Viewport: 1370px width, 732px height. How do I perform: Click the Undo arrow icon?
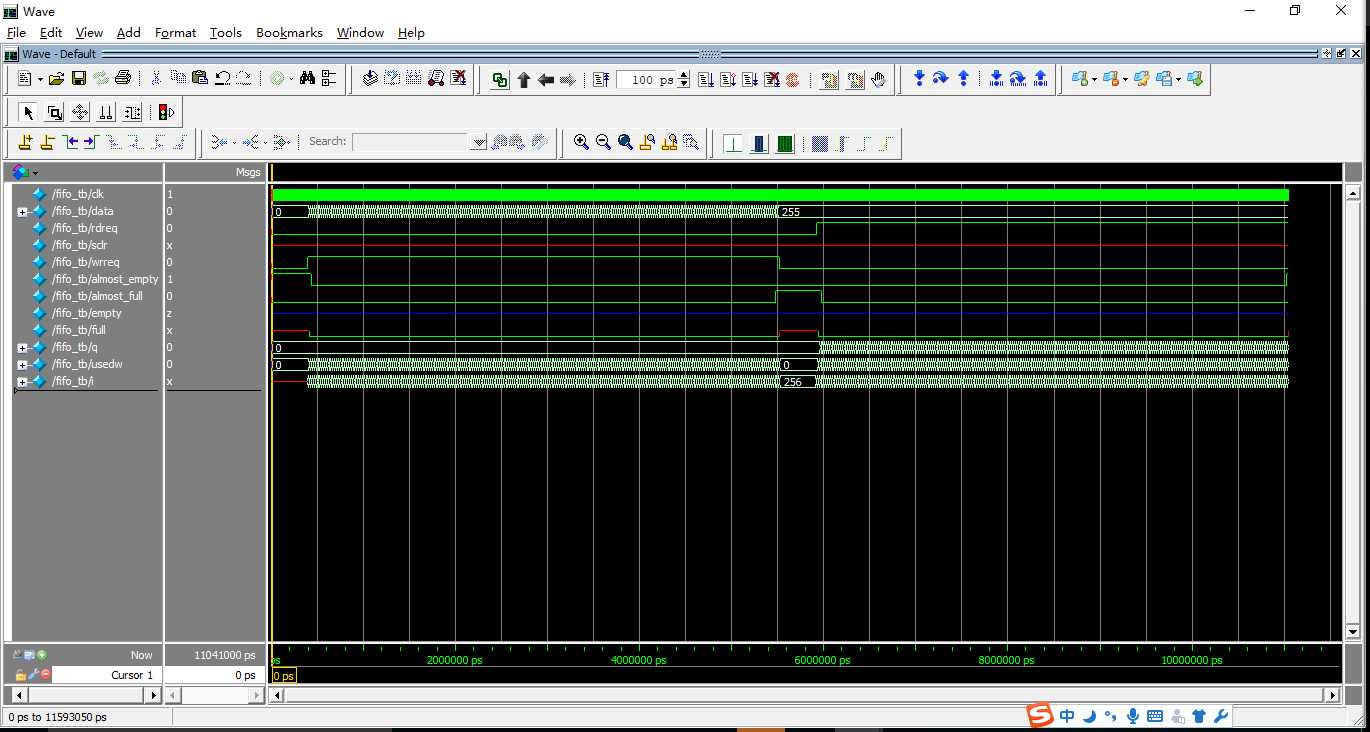(x=222, y=79)
